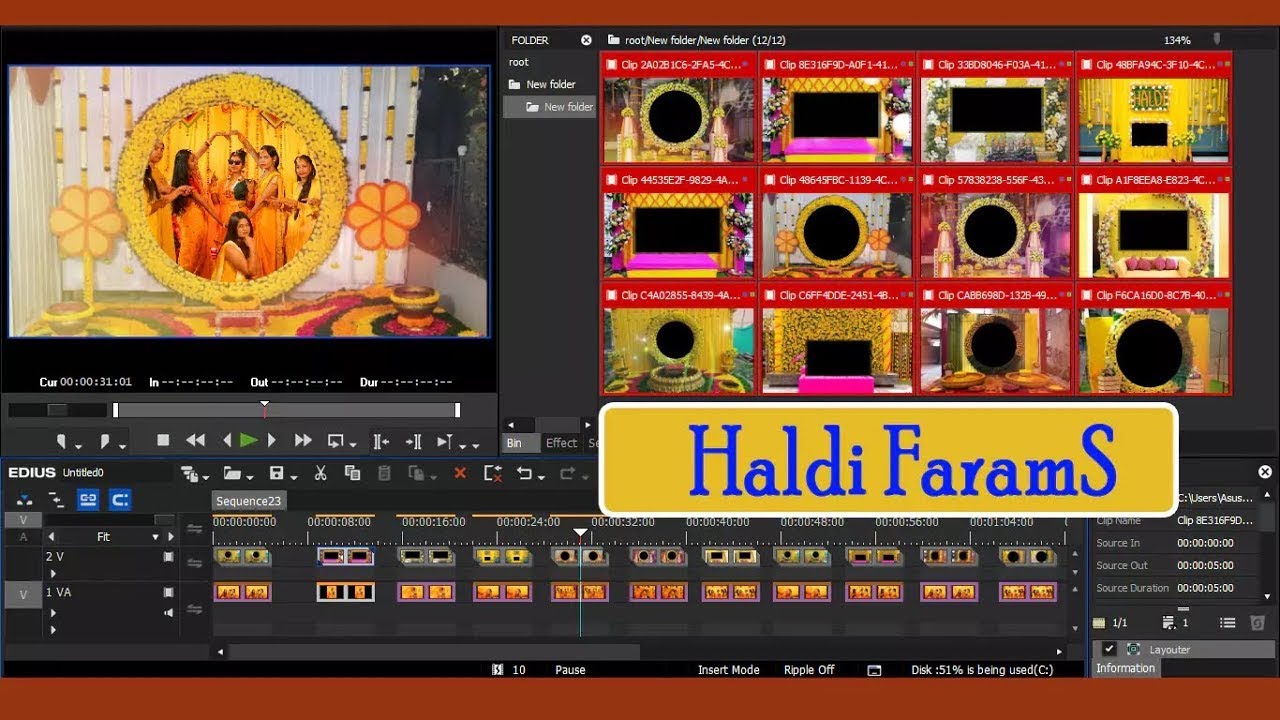Copy the selected clip
This screenshot has height=720, width=1280.
[x=352, y=474]
